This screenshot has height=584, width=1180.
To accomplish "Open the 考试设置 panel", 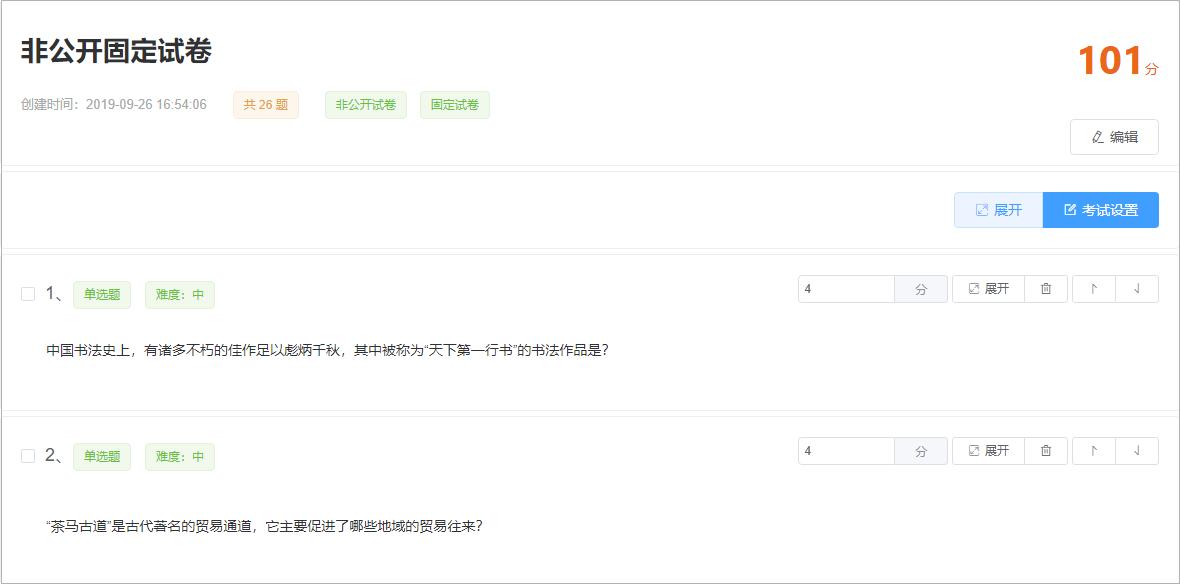I will coord(1100,209).
